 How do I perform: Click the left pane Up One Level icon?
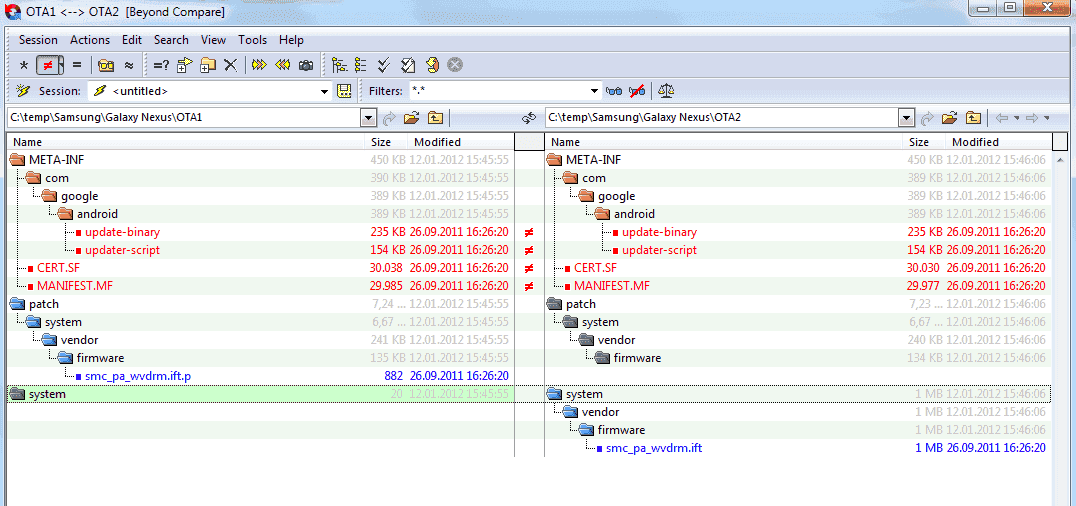point(435,117)
